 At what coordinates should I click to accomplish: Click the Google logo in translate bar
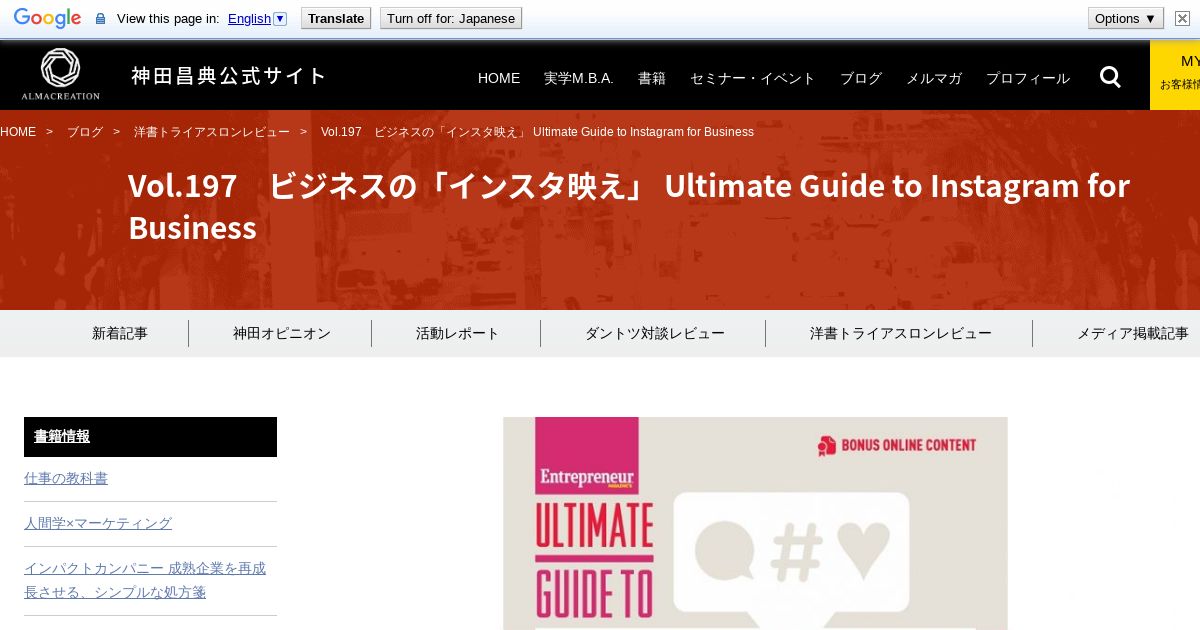click(x=47, y=18)
